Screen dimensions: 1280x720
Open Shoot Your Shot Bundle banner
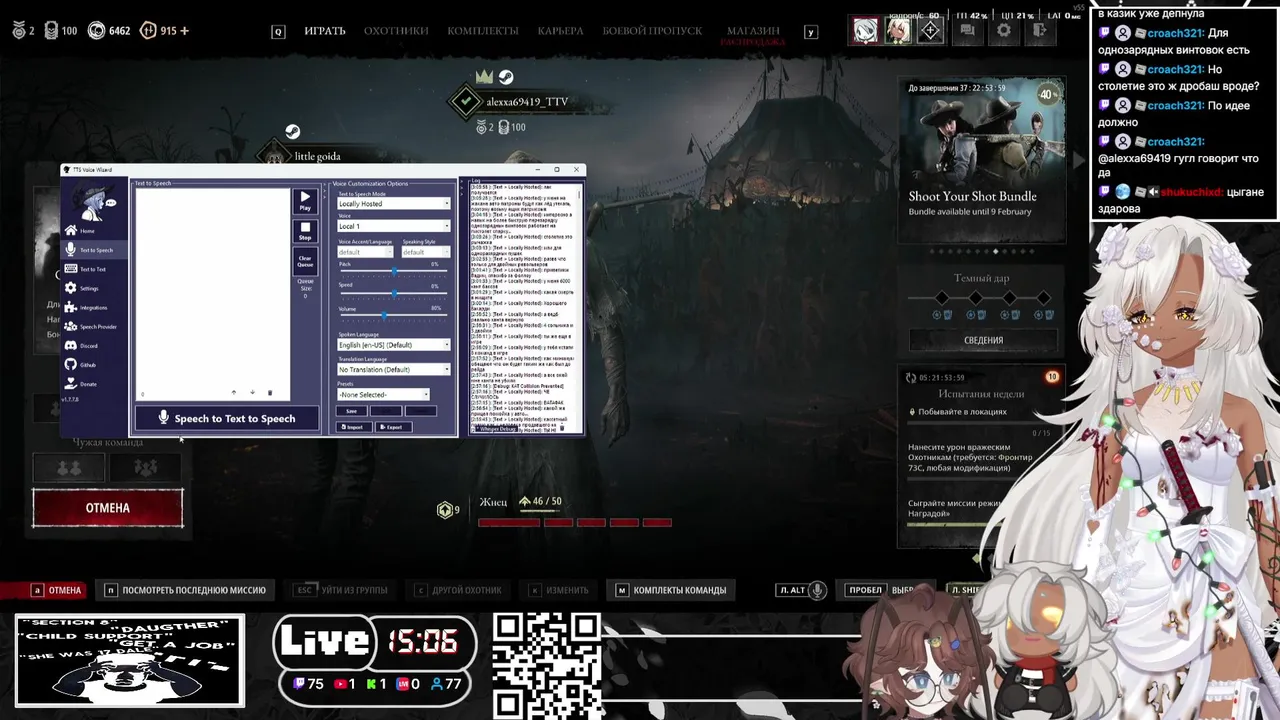[x=982, y=160]
